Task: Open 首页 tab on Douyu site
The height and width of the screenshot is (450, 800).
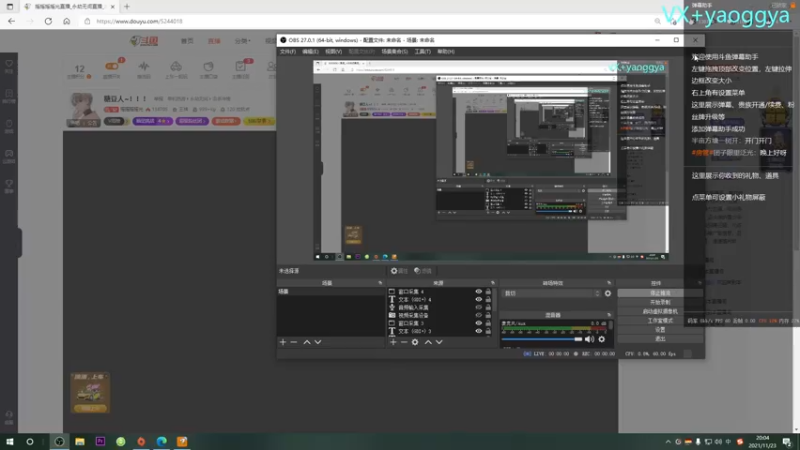Action: click(x=187, y=41)
